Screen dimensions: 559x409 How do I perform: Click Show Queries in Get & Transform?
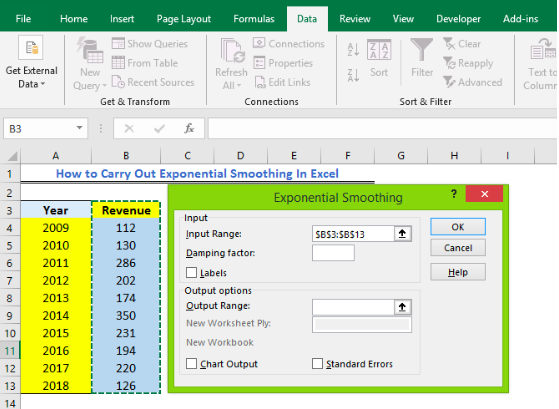pos(150,44)
